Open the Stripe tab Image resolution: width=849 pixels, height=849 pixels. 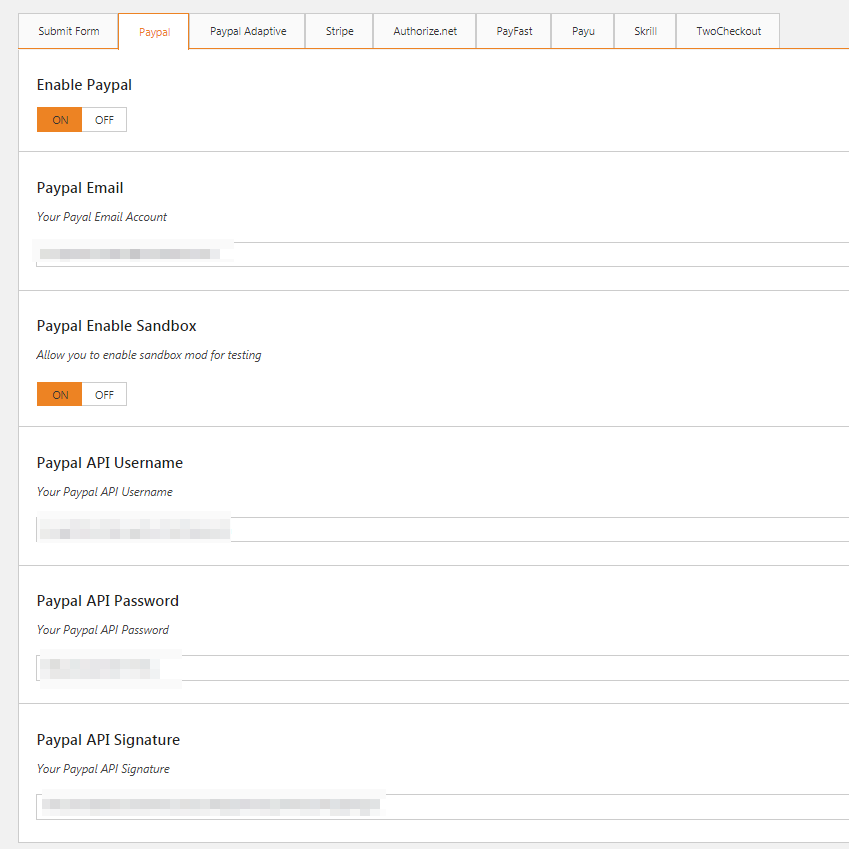pos(339,31)
